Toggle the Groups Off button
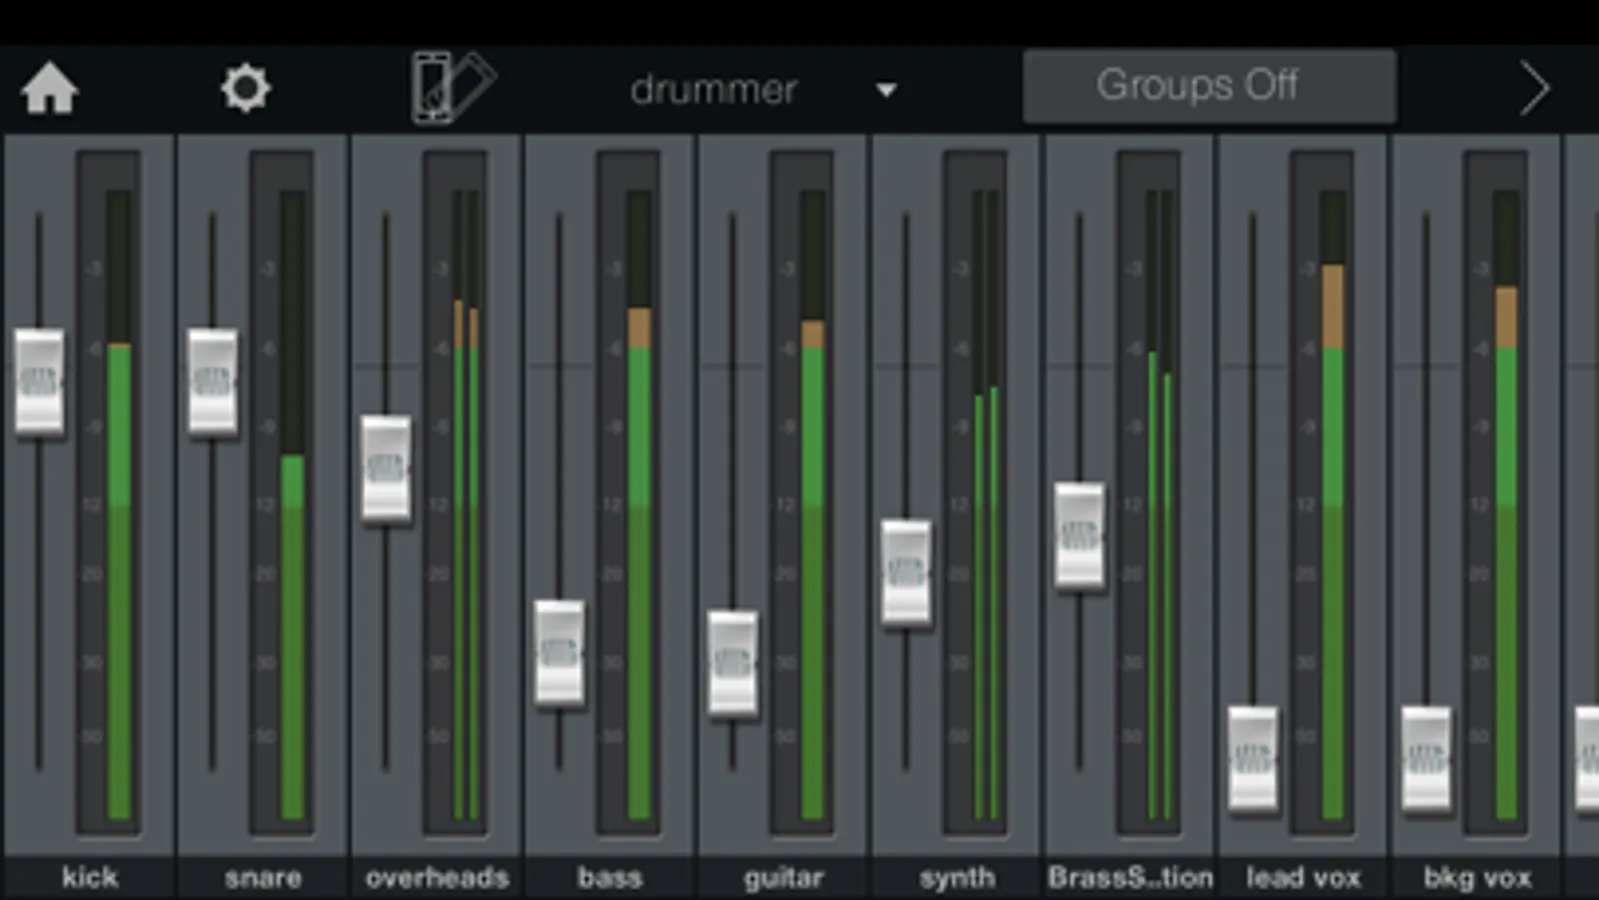Viewport: 1599px width, 900px height. click(x=1209, y=86)
